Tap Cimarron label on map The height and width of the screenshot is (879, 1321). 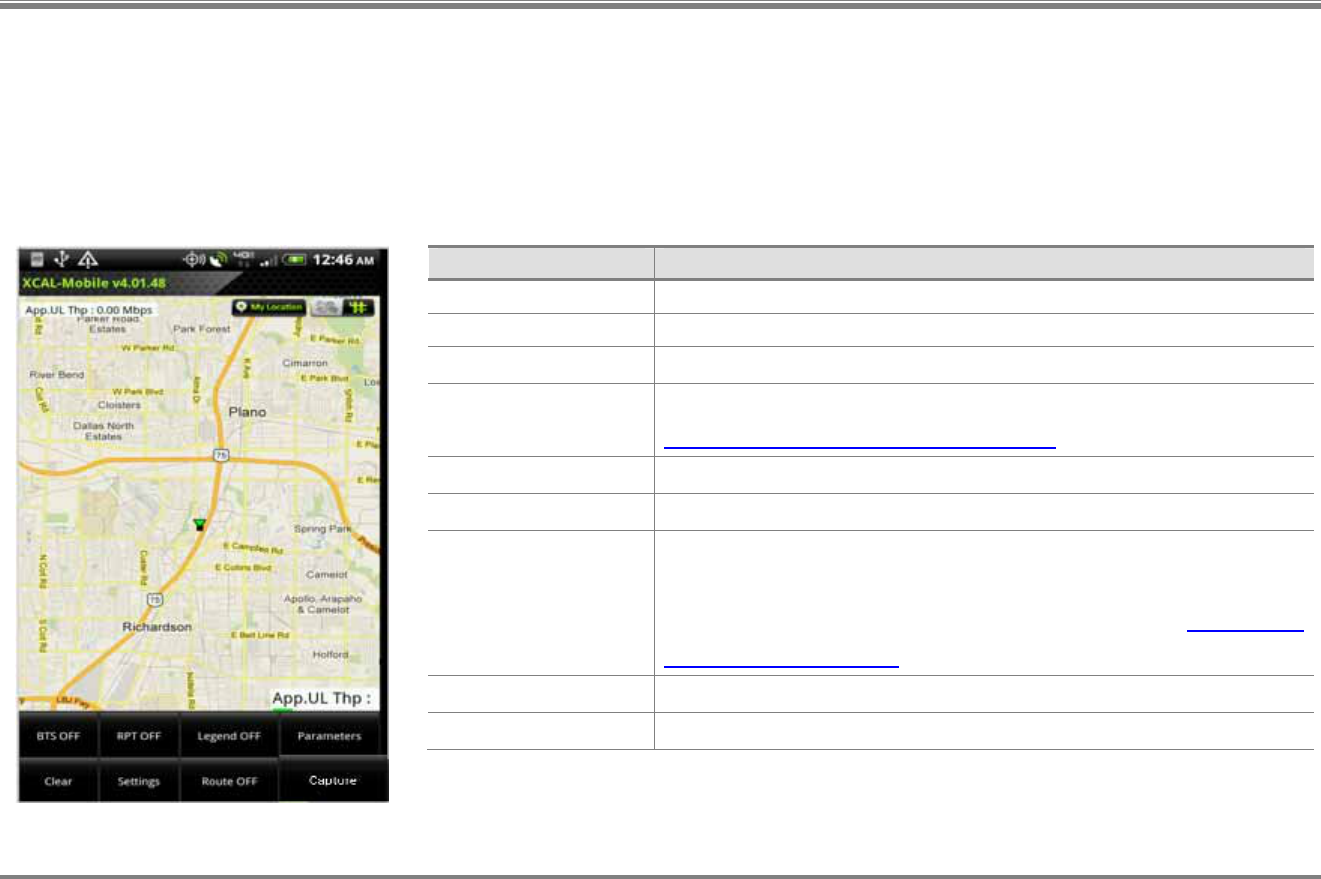304,364
